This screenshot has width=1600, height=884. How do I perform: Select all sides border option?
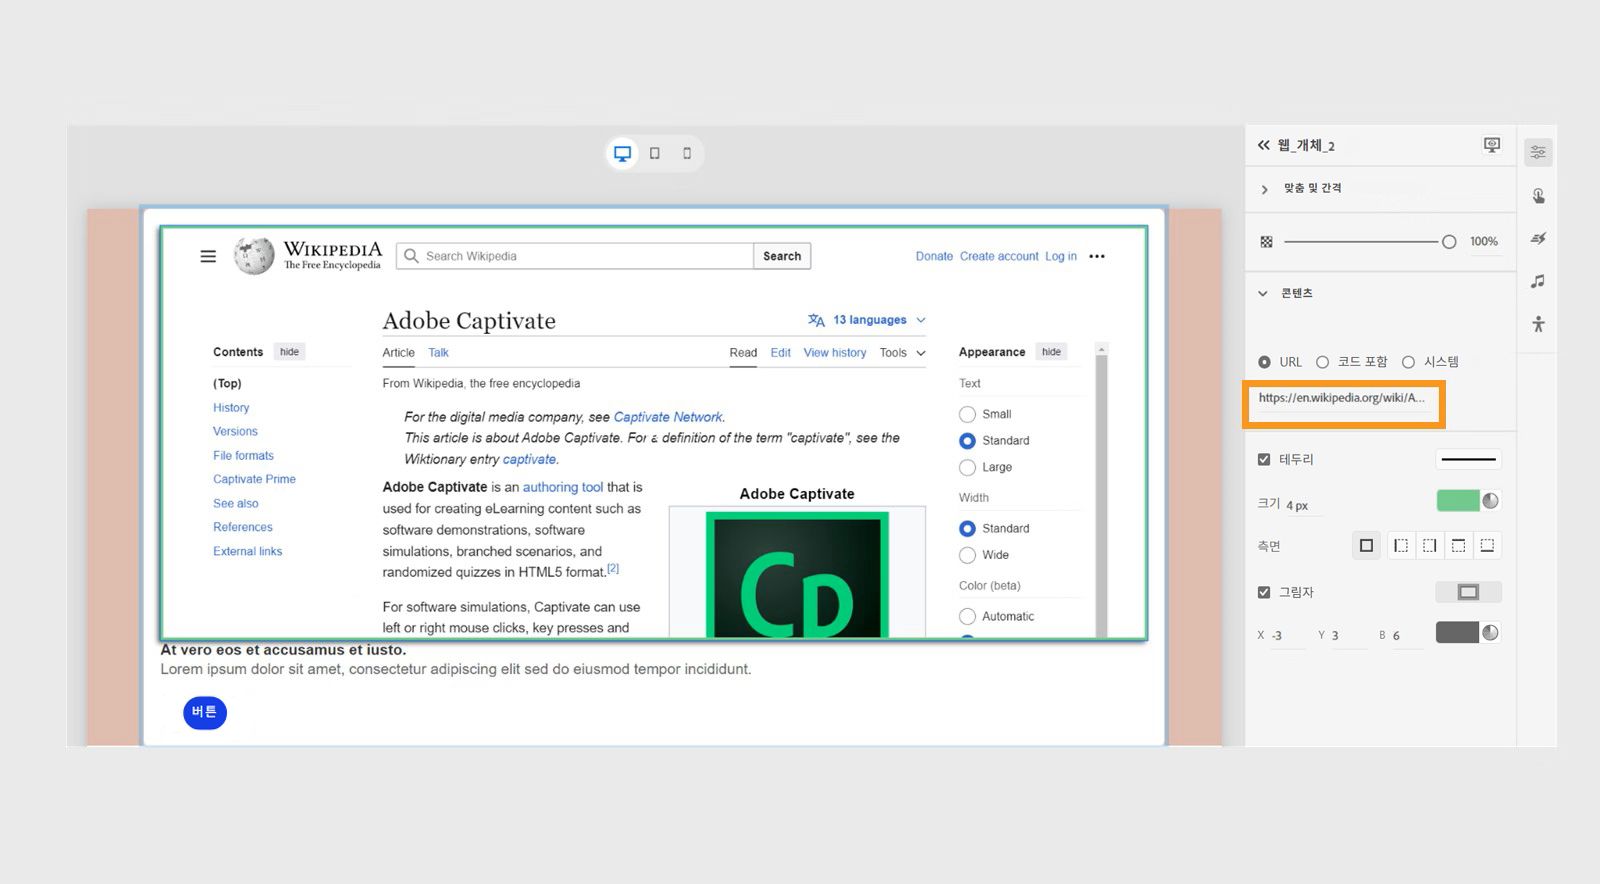pyautogui.click(x=1366, y=545)
